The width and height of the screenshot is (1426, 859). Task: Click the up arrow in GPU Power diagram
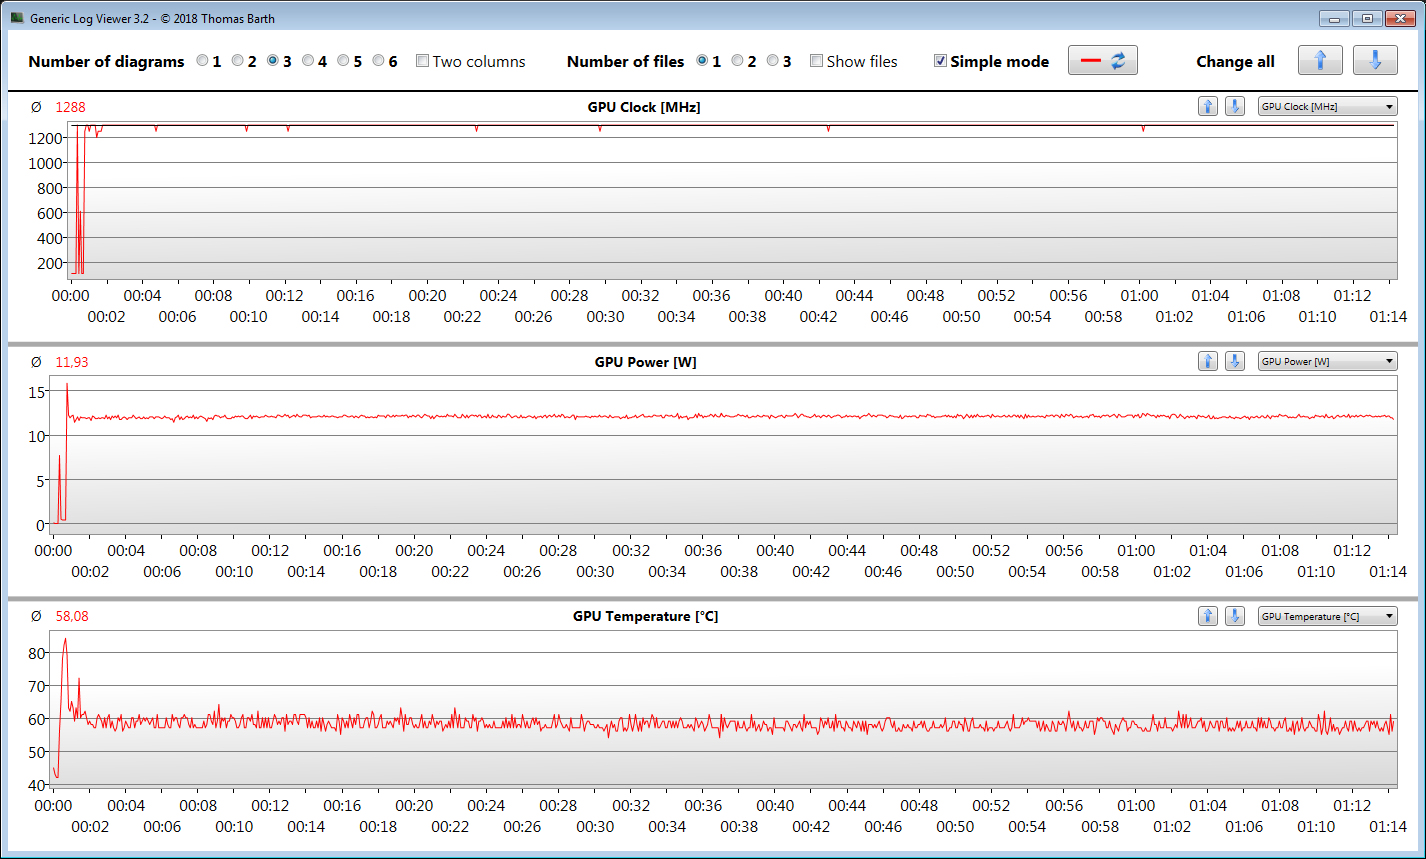[1208, 362]
